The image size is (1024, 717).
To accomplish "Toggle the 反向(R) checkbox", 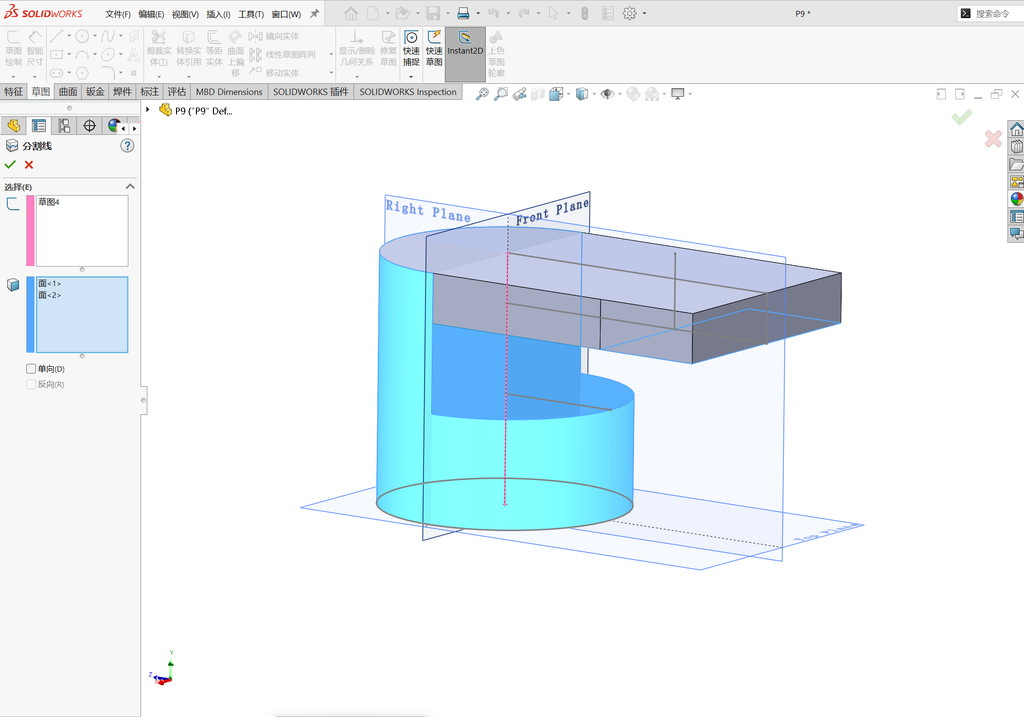I will pos(31,384).
